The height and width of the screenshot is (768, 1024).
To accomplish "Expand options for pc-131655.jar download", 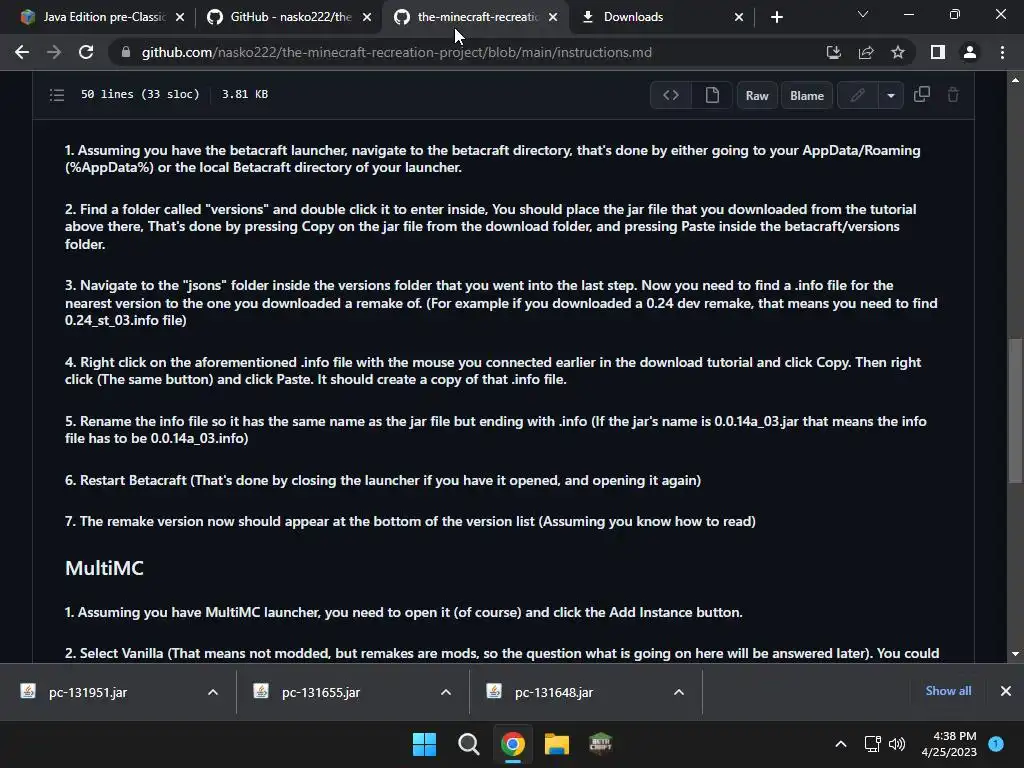I will (x=446, y=692).
